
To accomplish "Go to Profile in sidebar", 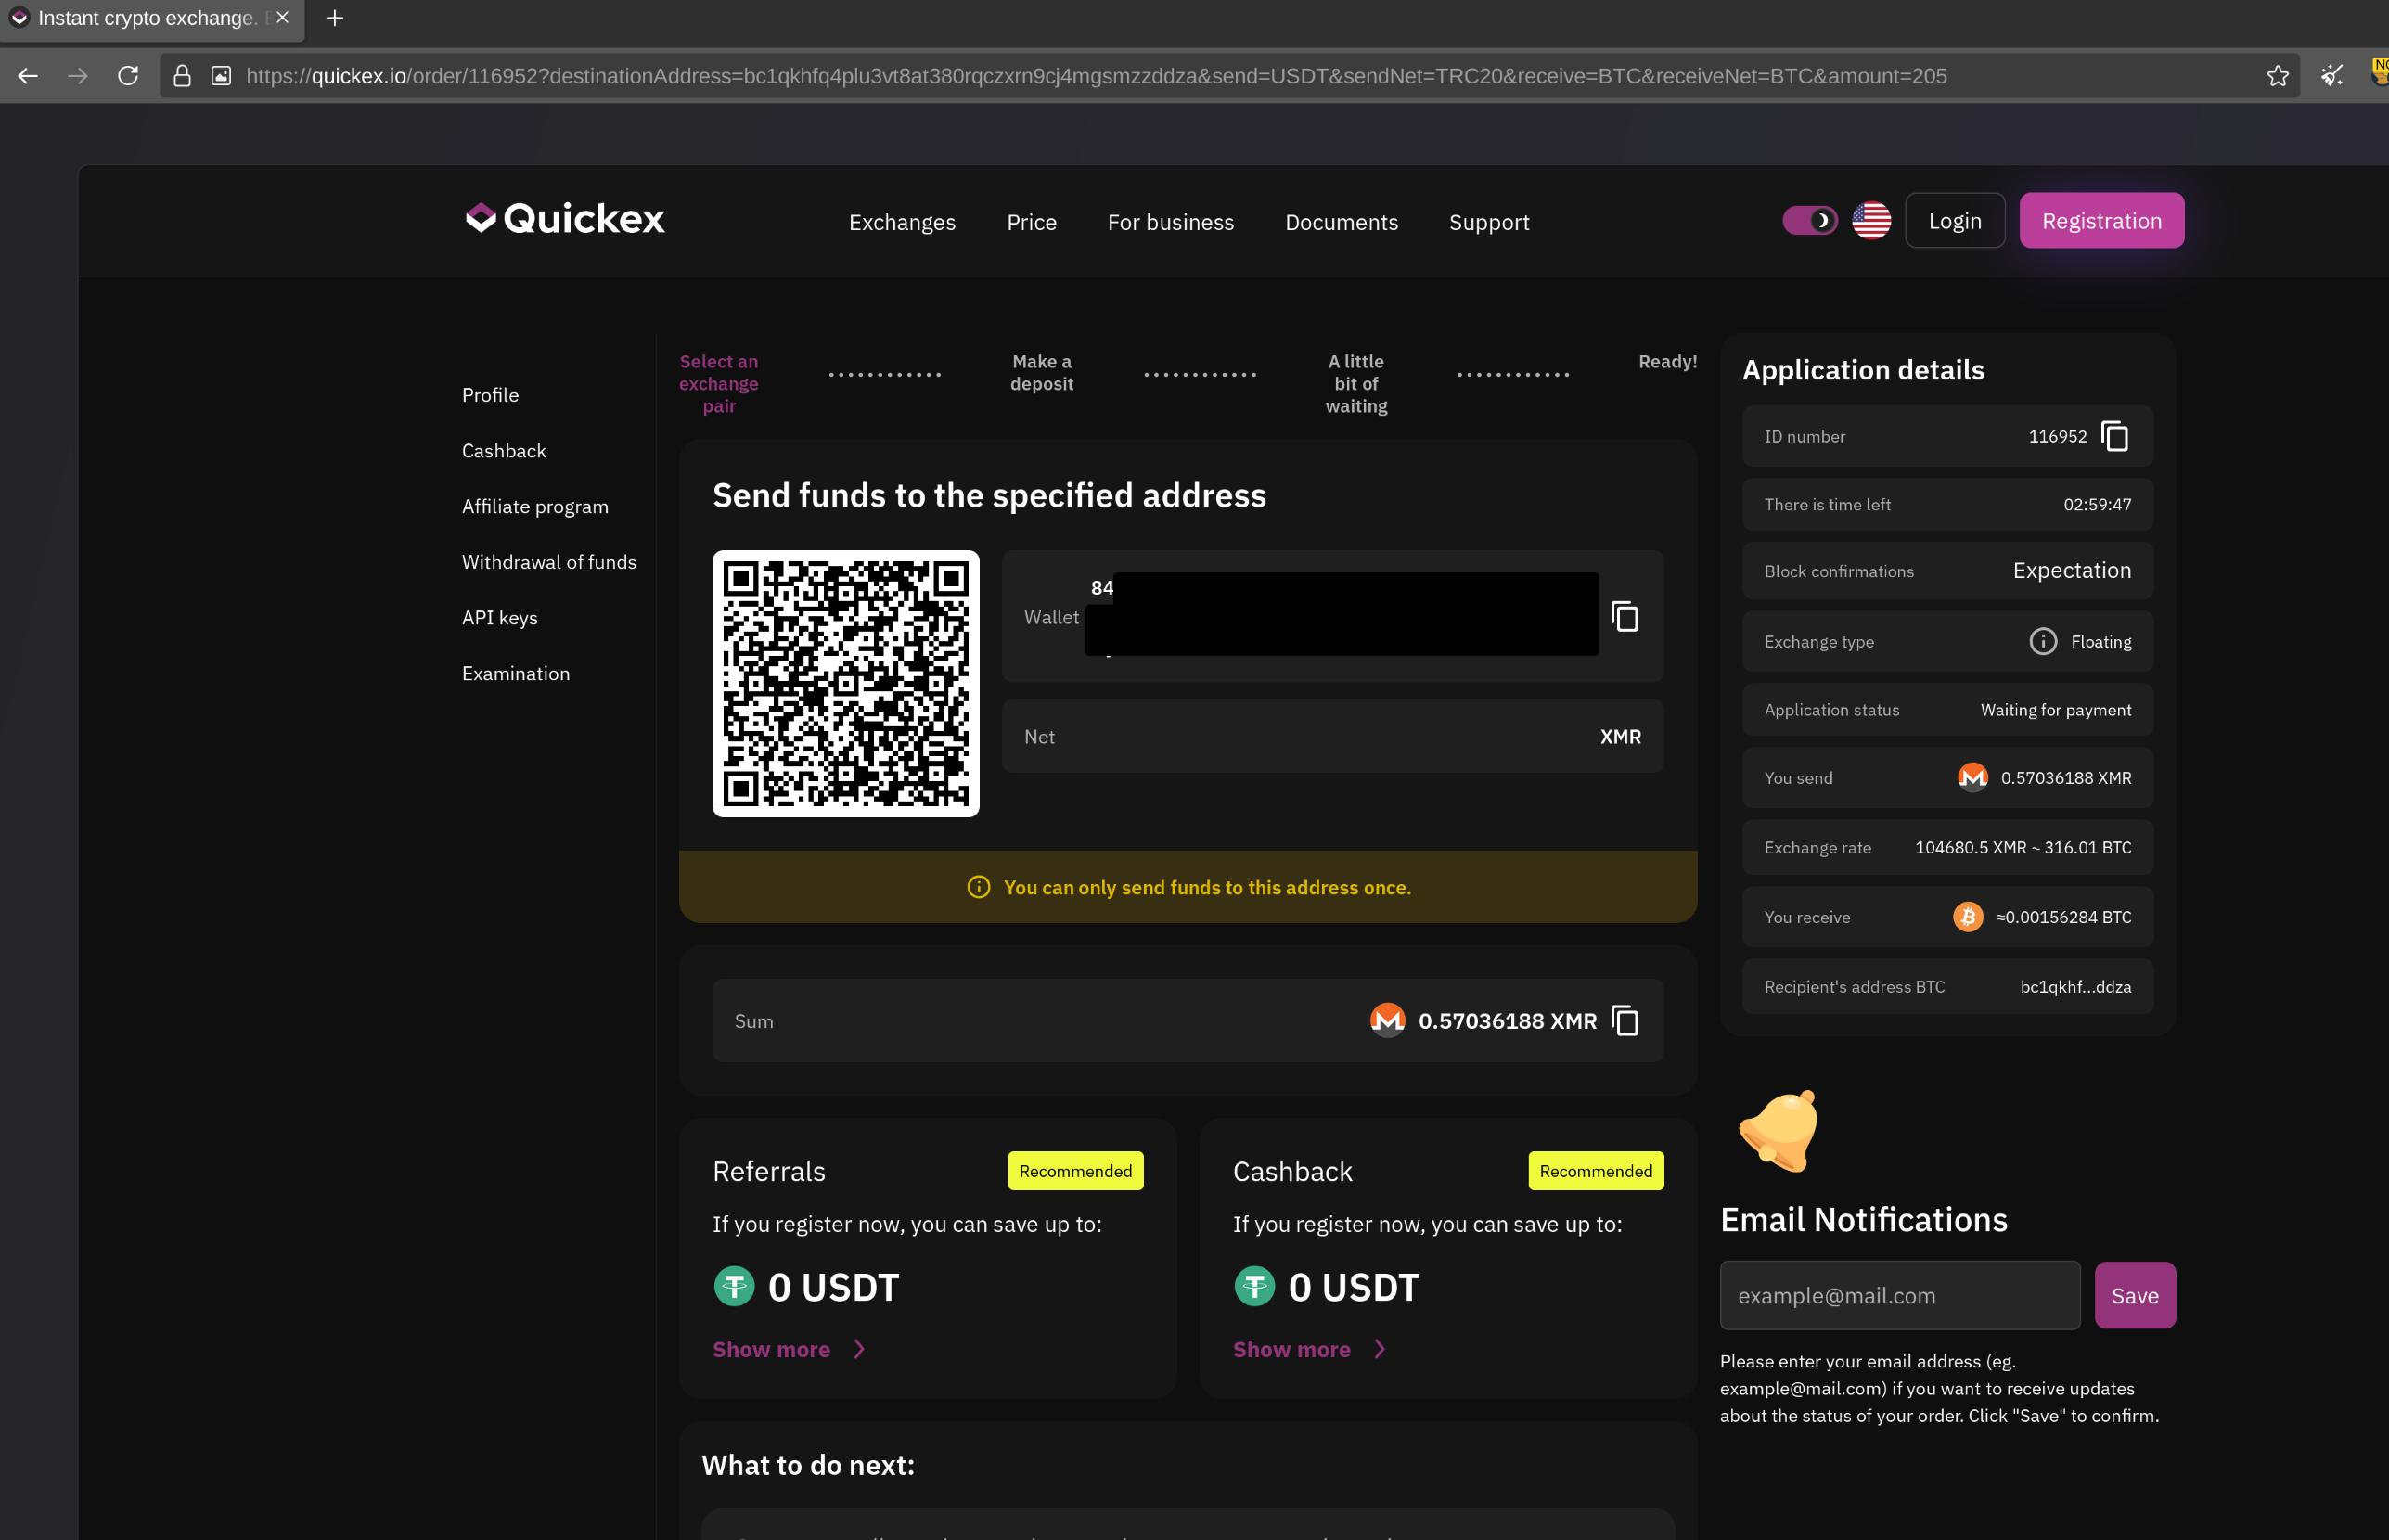I will point(490,395).
